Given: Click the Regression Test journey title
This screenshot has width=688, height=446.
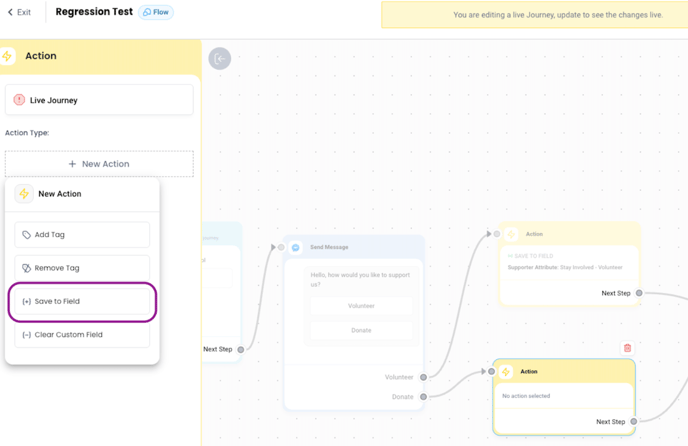Looking at the screenshot, I should tap(94, 13).
